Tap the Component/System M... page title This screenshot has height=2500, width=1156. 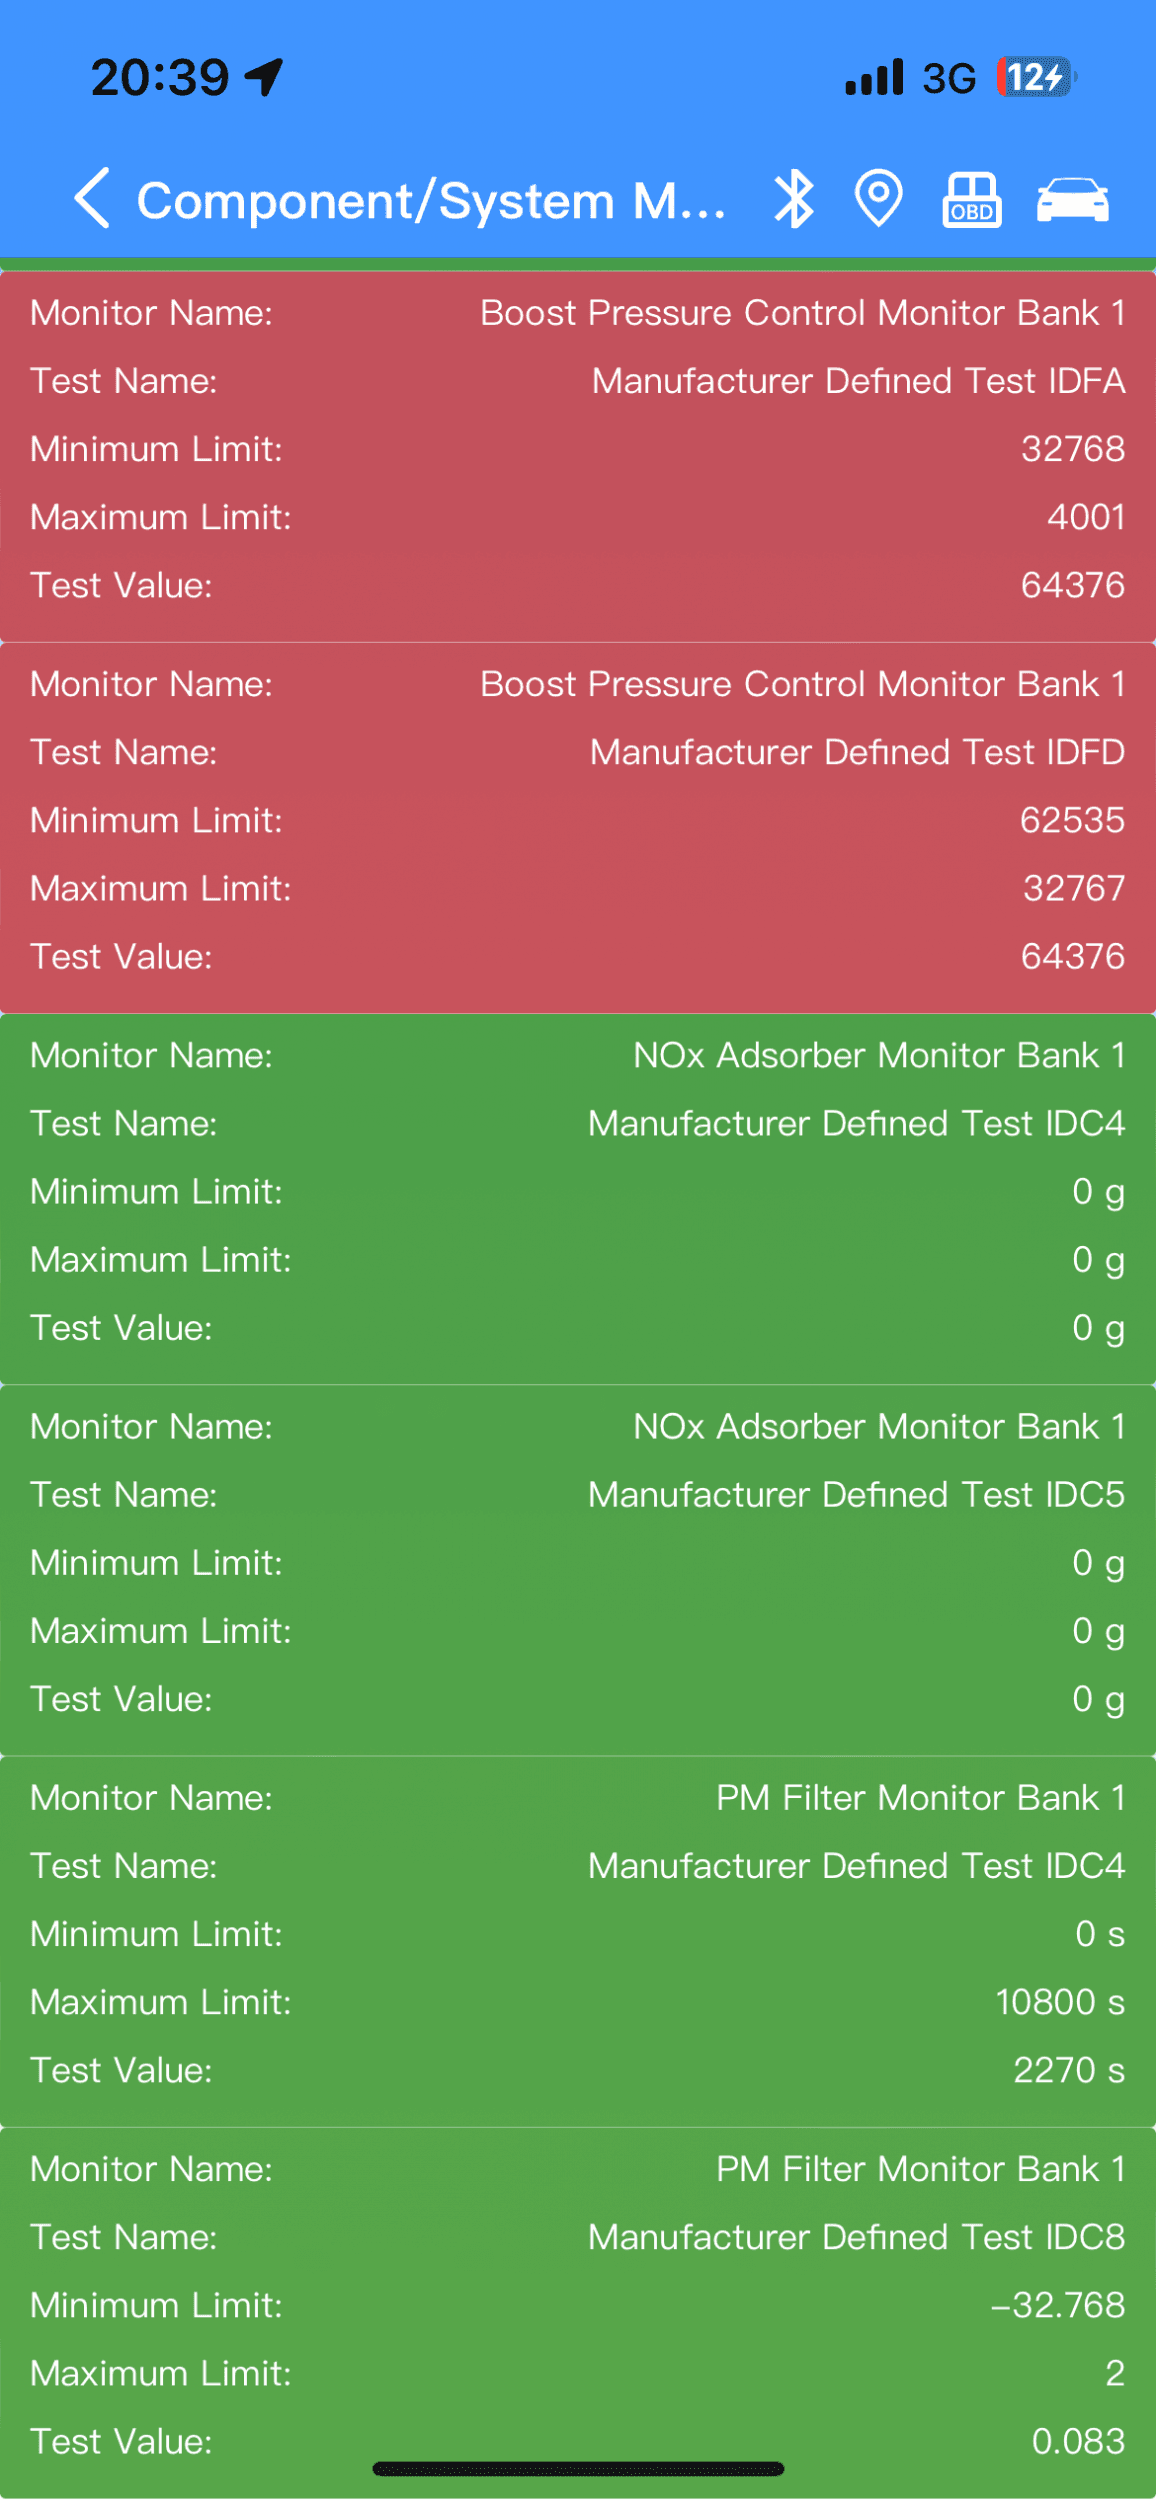click(x=431, y=201)
